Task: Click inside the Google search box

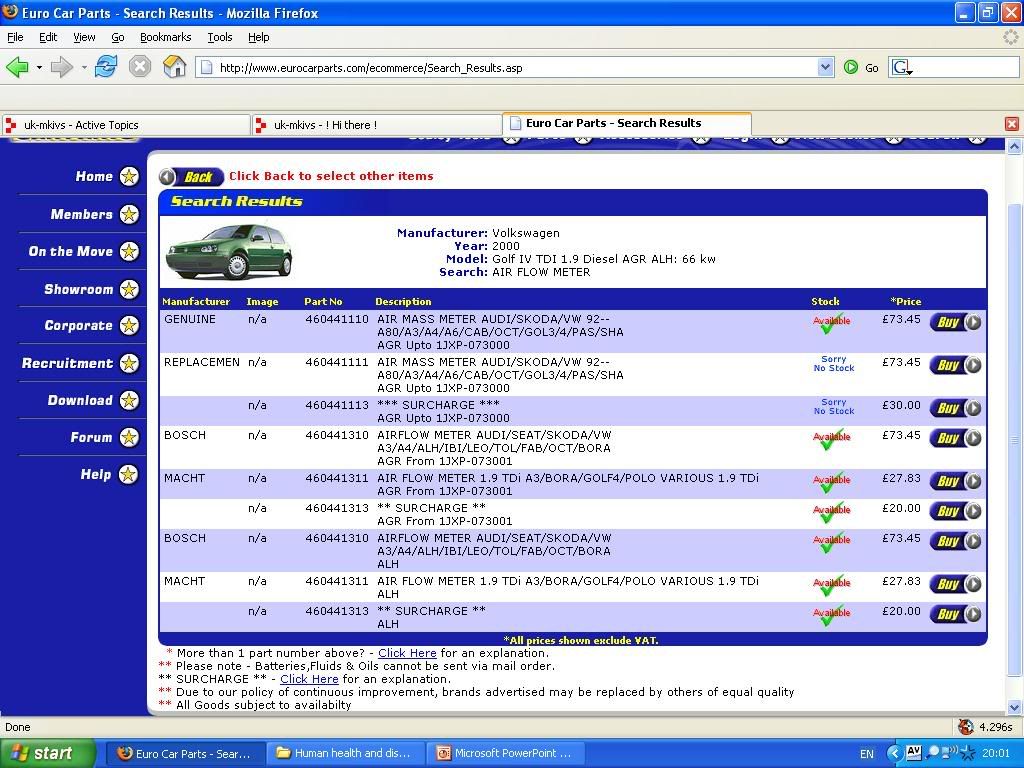Action: [967, 67]
